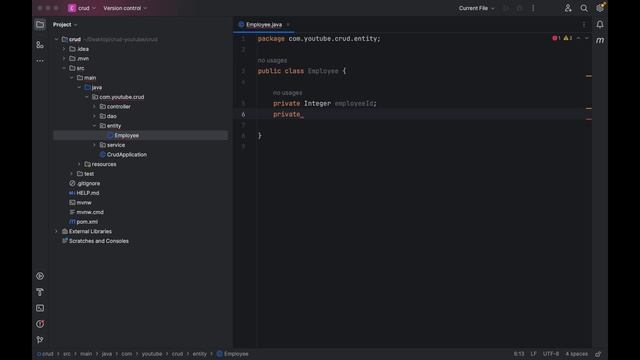Open the Build hammer tool window

coord(40,292)
